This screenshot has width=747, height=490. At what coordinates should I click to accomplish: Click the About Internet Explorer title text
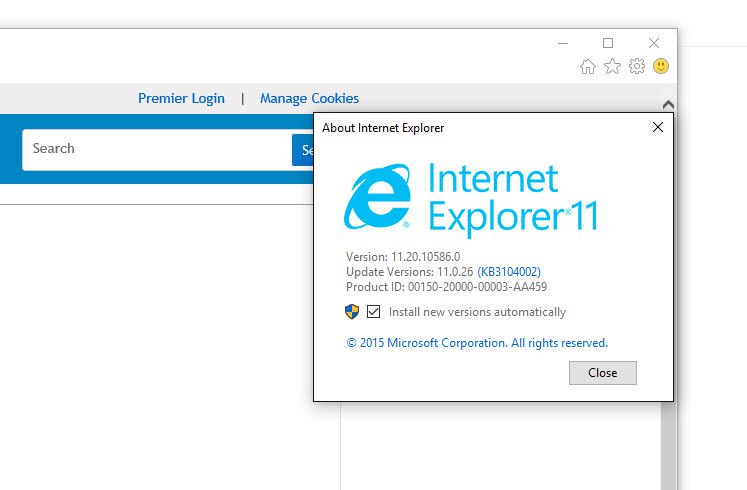pyautogui.click(x=383, y=128)
